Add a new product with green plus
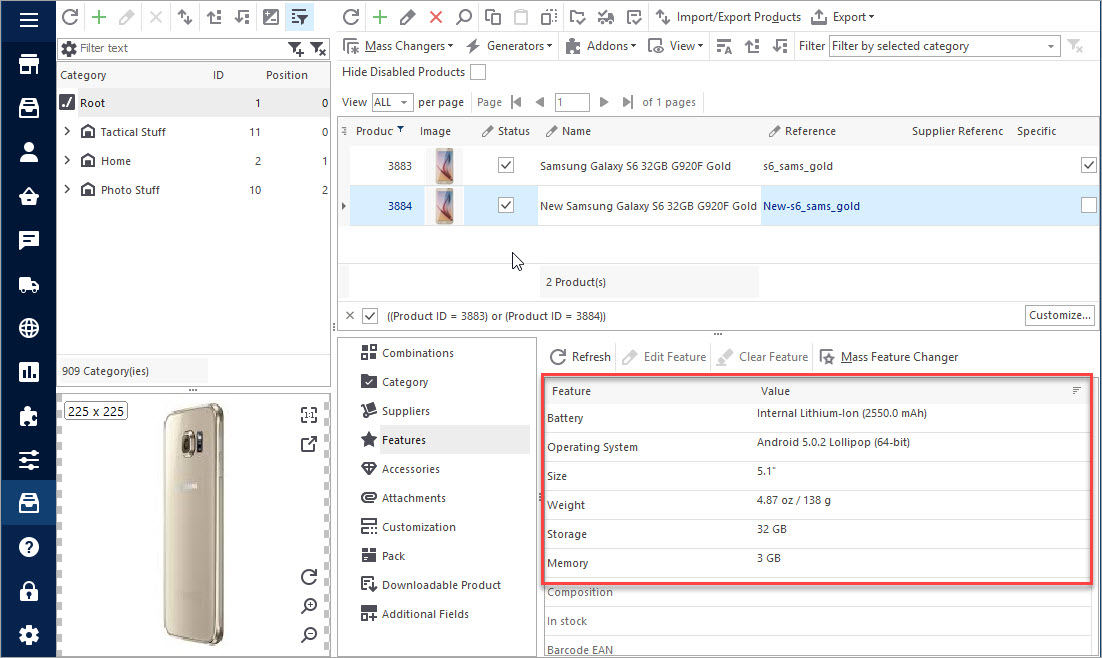This screenshot has width=1102, height=658. click(x=380, y=17)
